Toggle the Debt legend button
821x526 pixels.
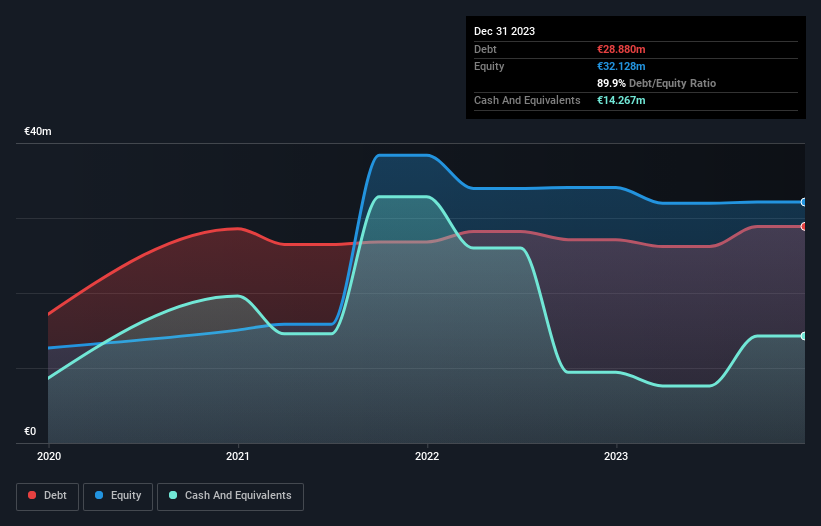(x=48, y=496)
